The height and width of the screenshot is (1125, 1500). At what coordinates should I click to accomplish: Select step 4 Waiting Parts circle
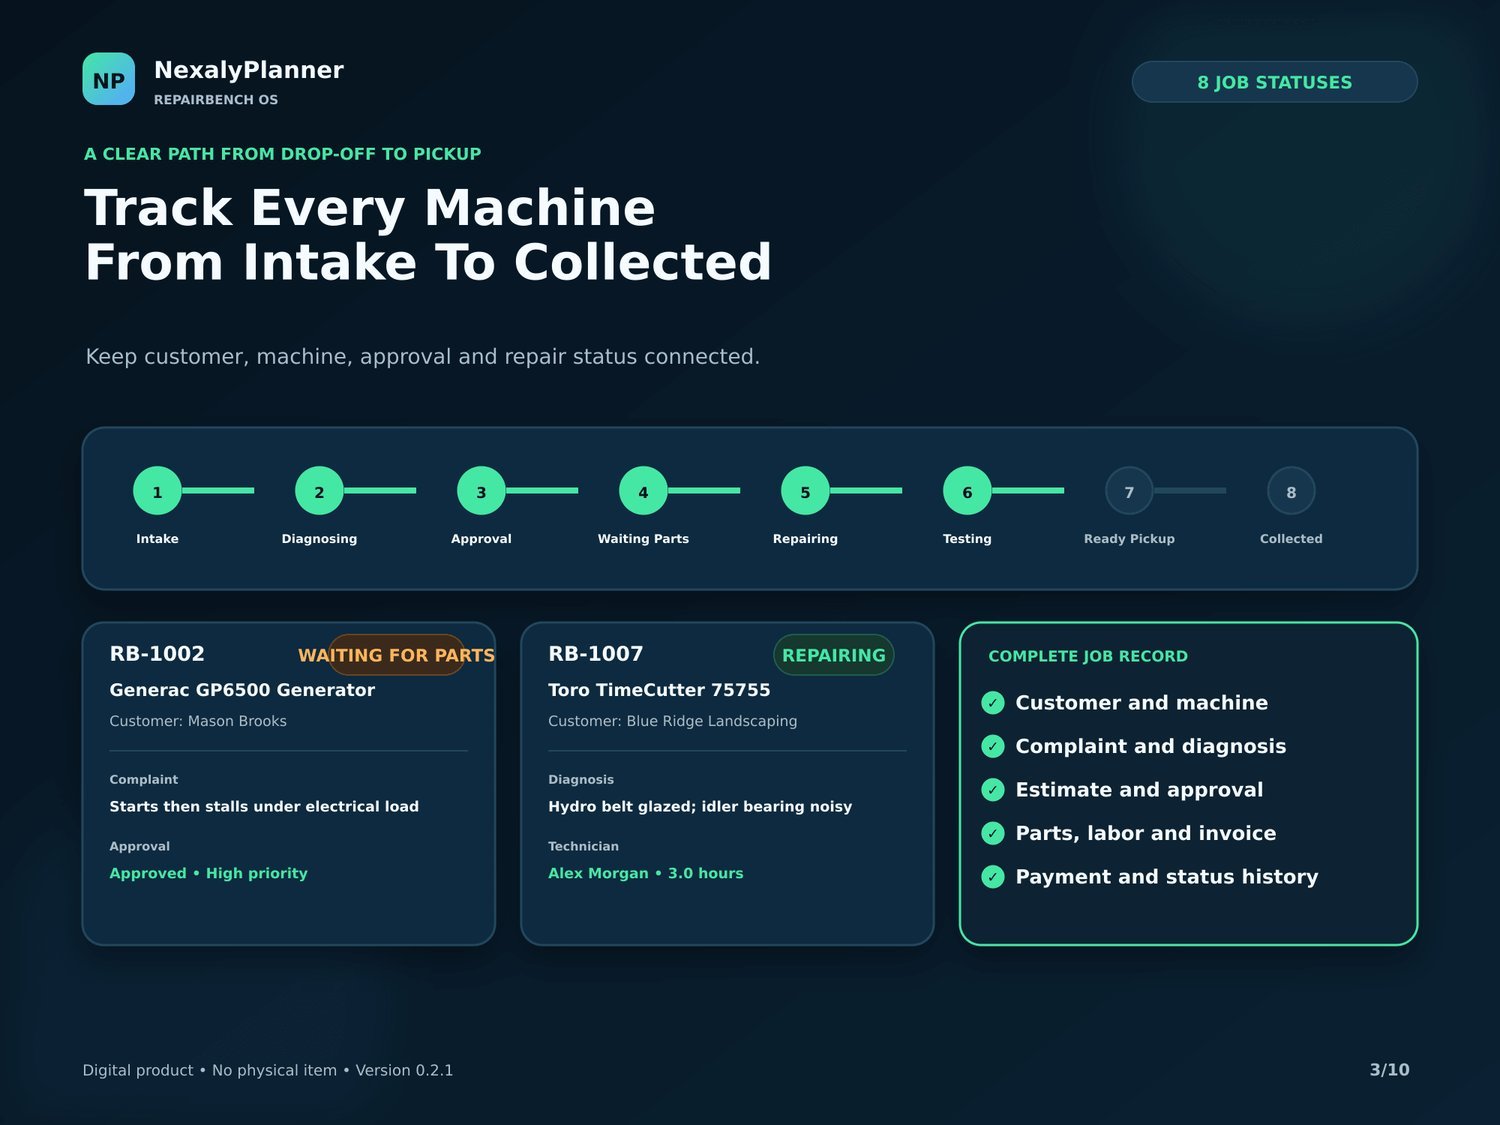pos(643,491)
